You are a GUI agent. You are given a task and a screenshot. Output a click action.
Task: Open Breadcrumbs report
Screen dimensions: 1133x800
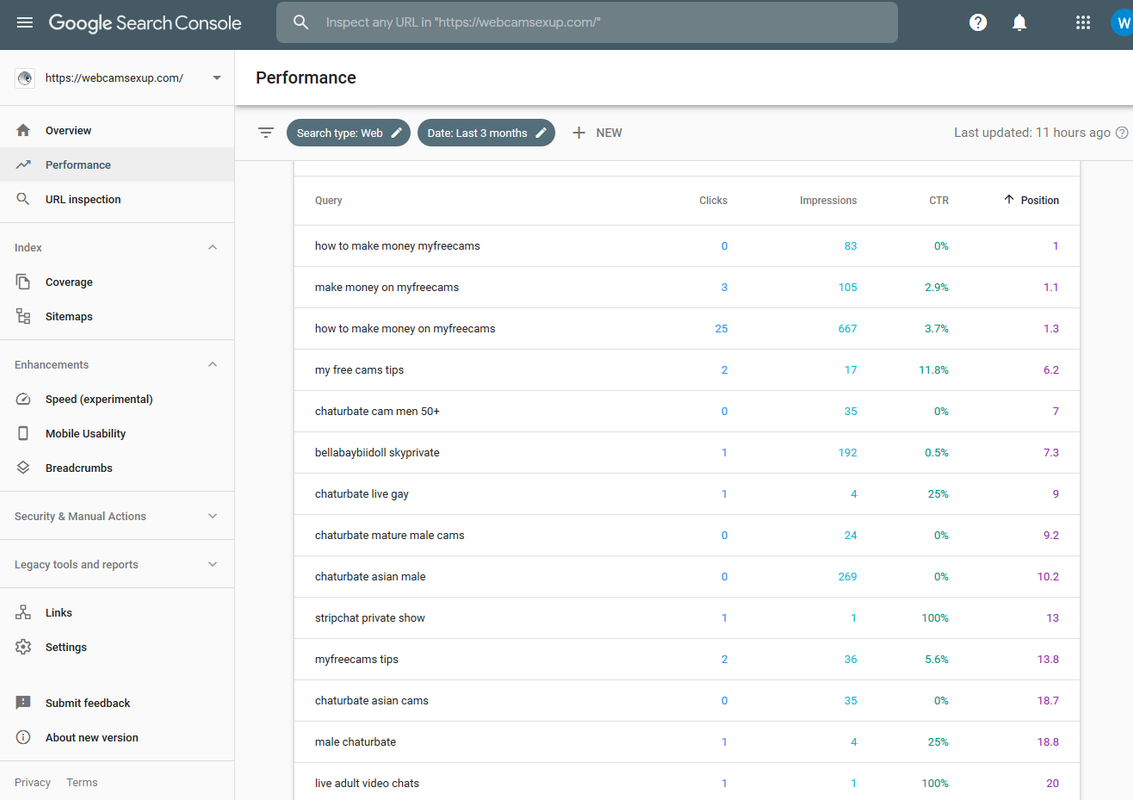tap(117, 468)
